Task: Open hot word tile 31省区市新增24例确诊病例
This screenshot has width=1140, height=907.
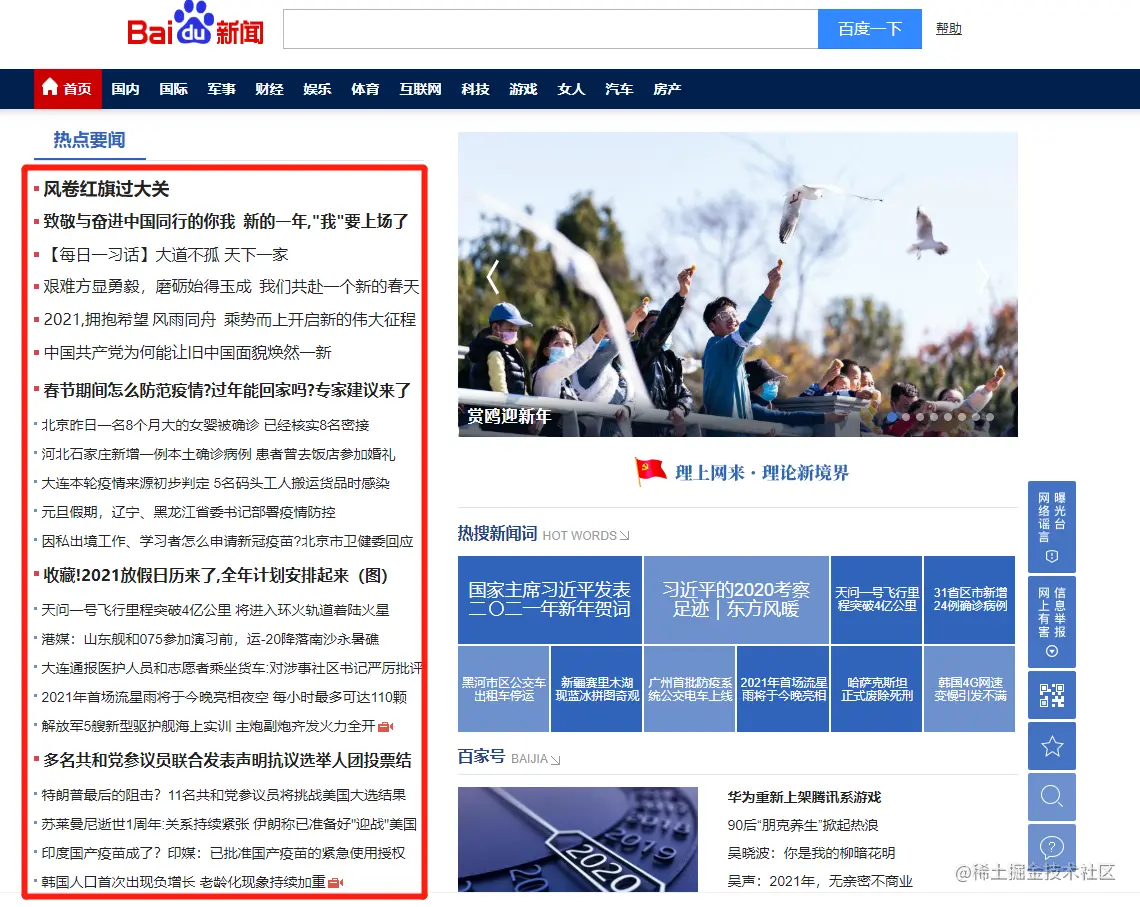Action: (x=970, y=600)
